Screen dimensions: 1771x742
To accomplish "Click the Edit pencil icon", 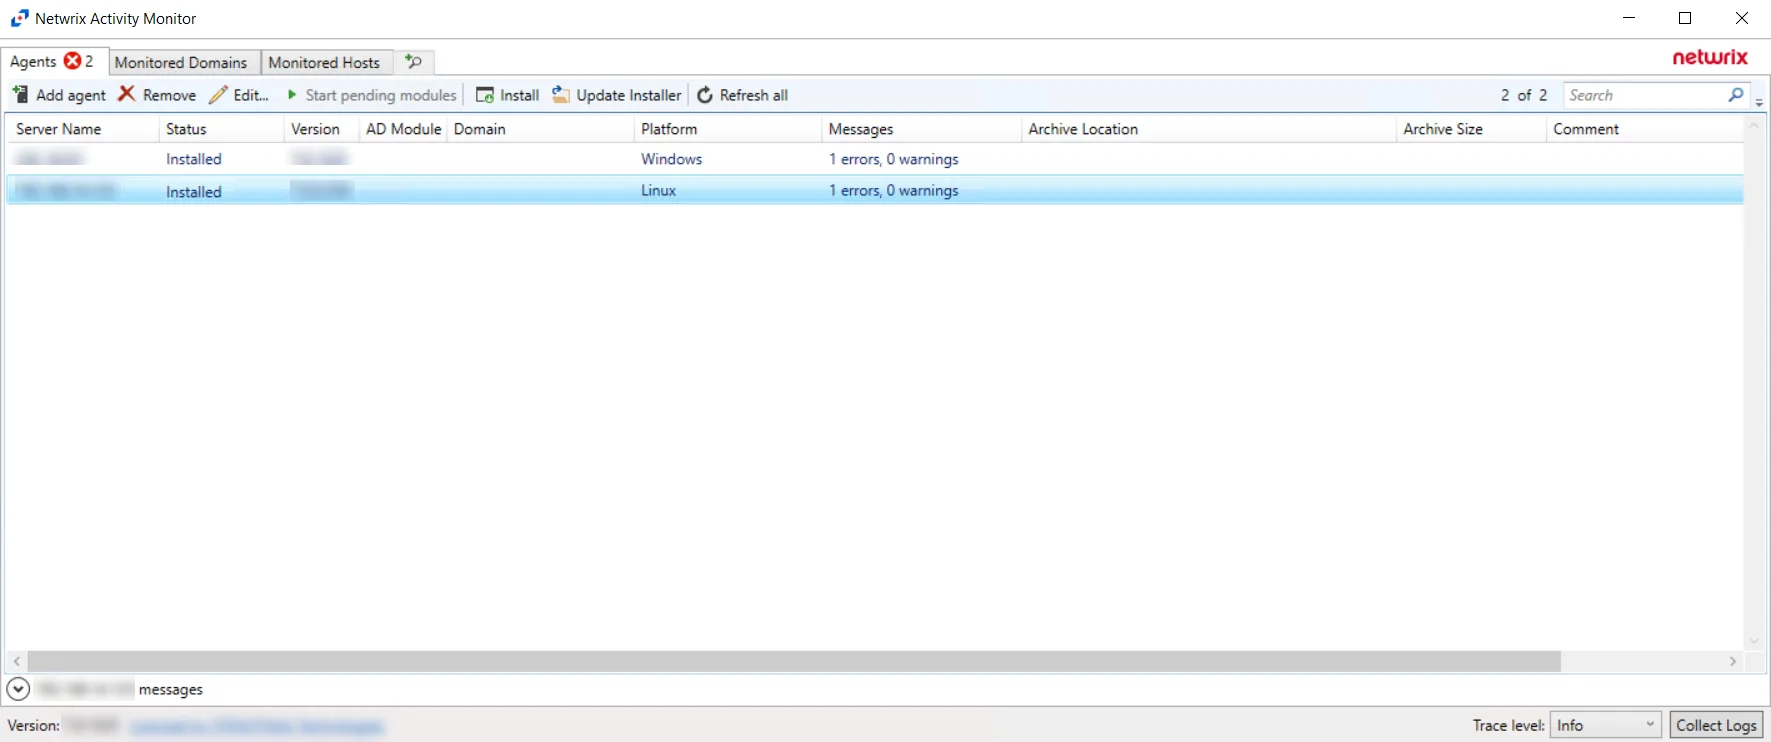I will point(218,95).
